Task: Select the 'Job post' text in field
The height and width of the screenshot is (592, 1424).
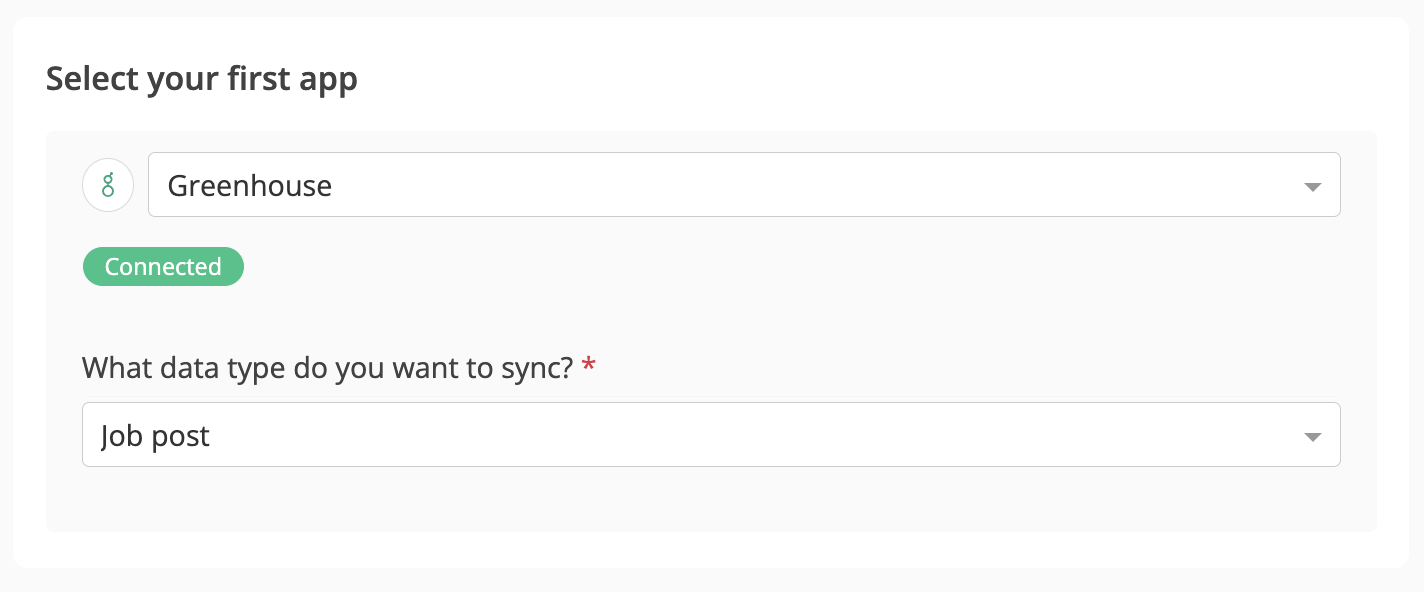Action: (x=156, y=436)
